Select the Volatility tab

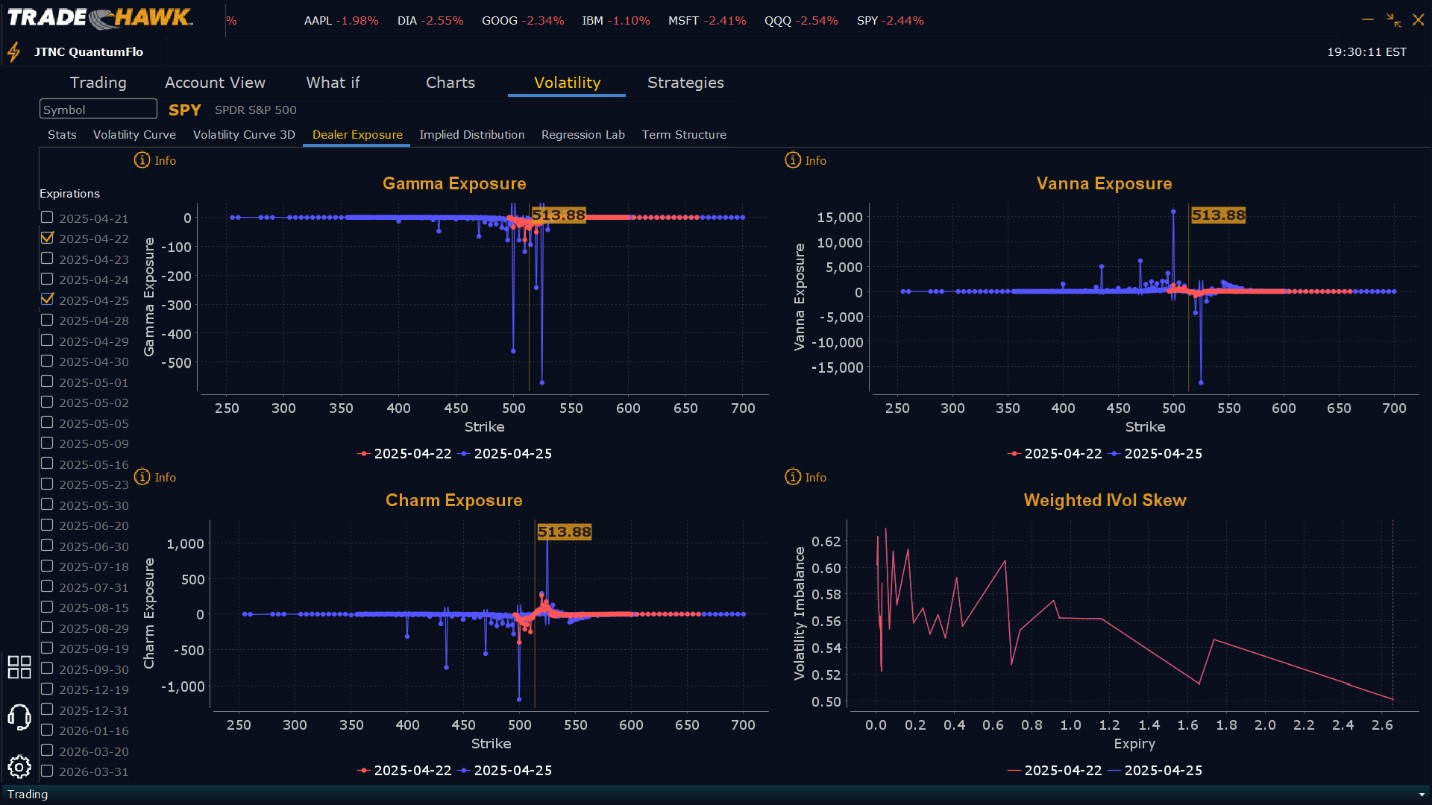567,83
